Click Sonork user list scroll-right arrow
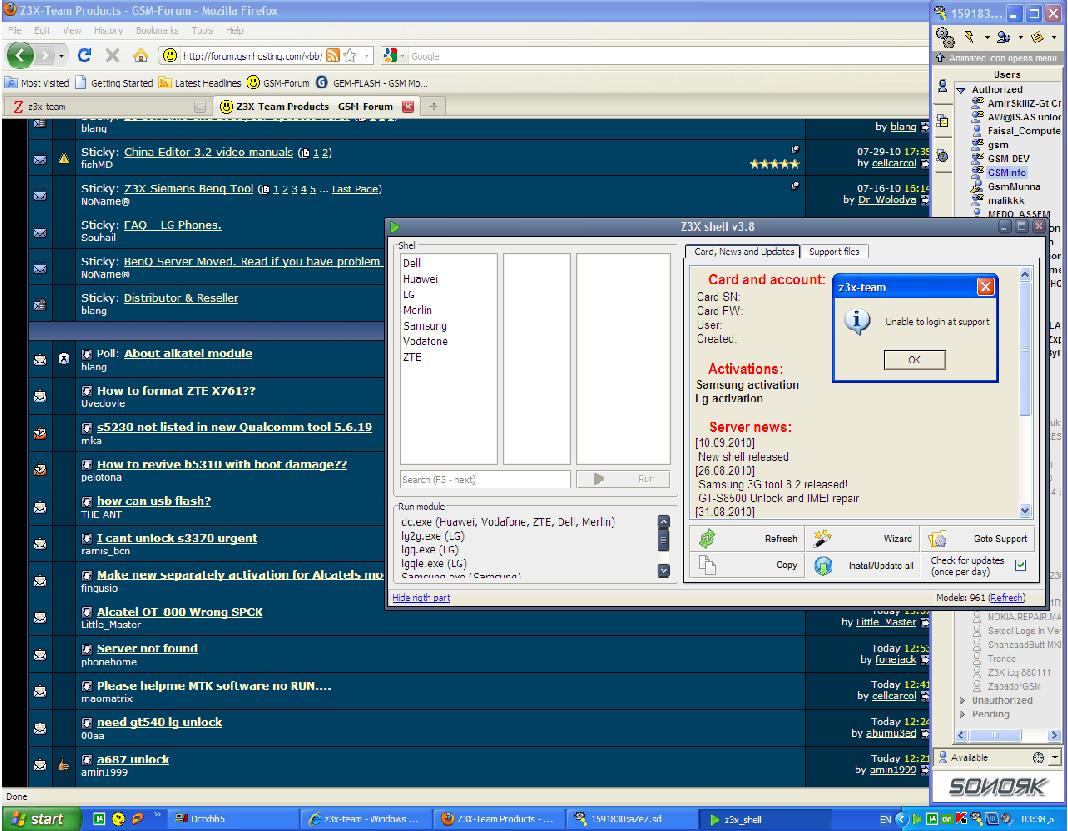 pyautogui.click(x=1054, y=735)
